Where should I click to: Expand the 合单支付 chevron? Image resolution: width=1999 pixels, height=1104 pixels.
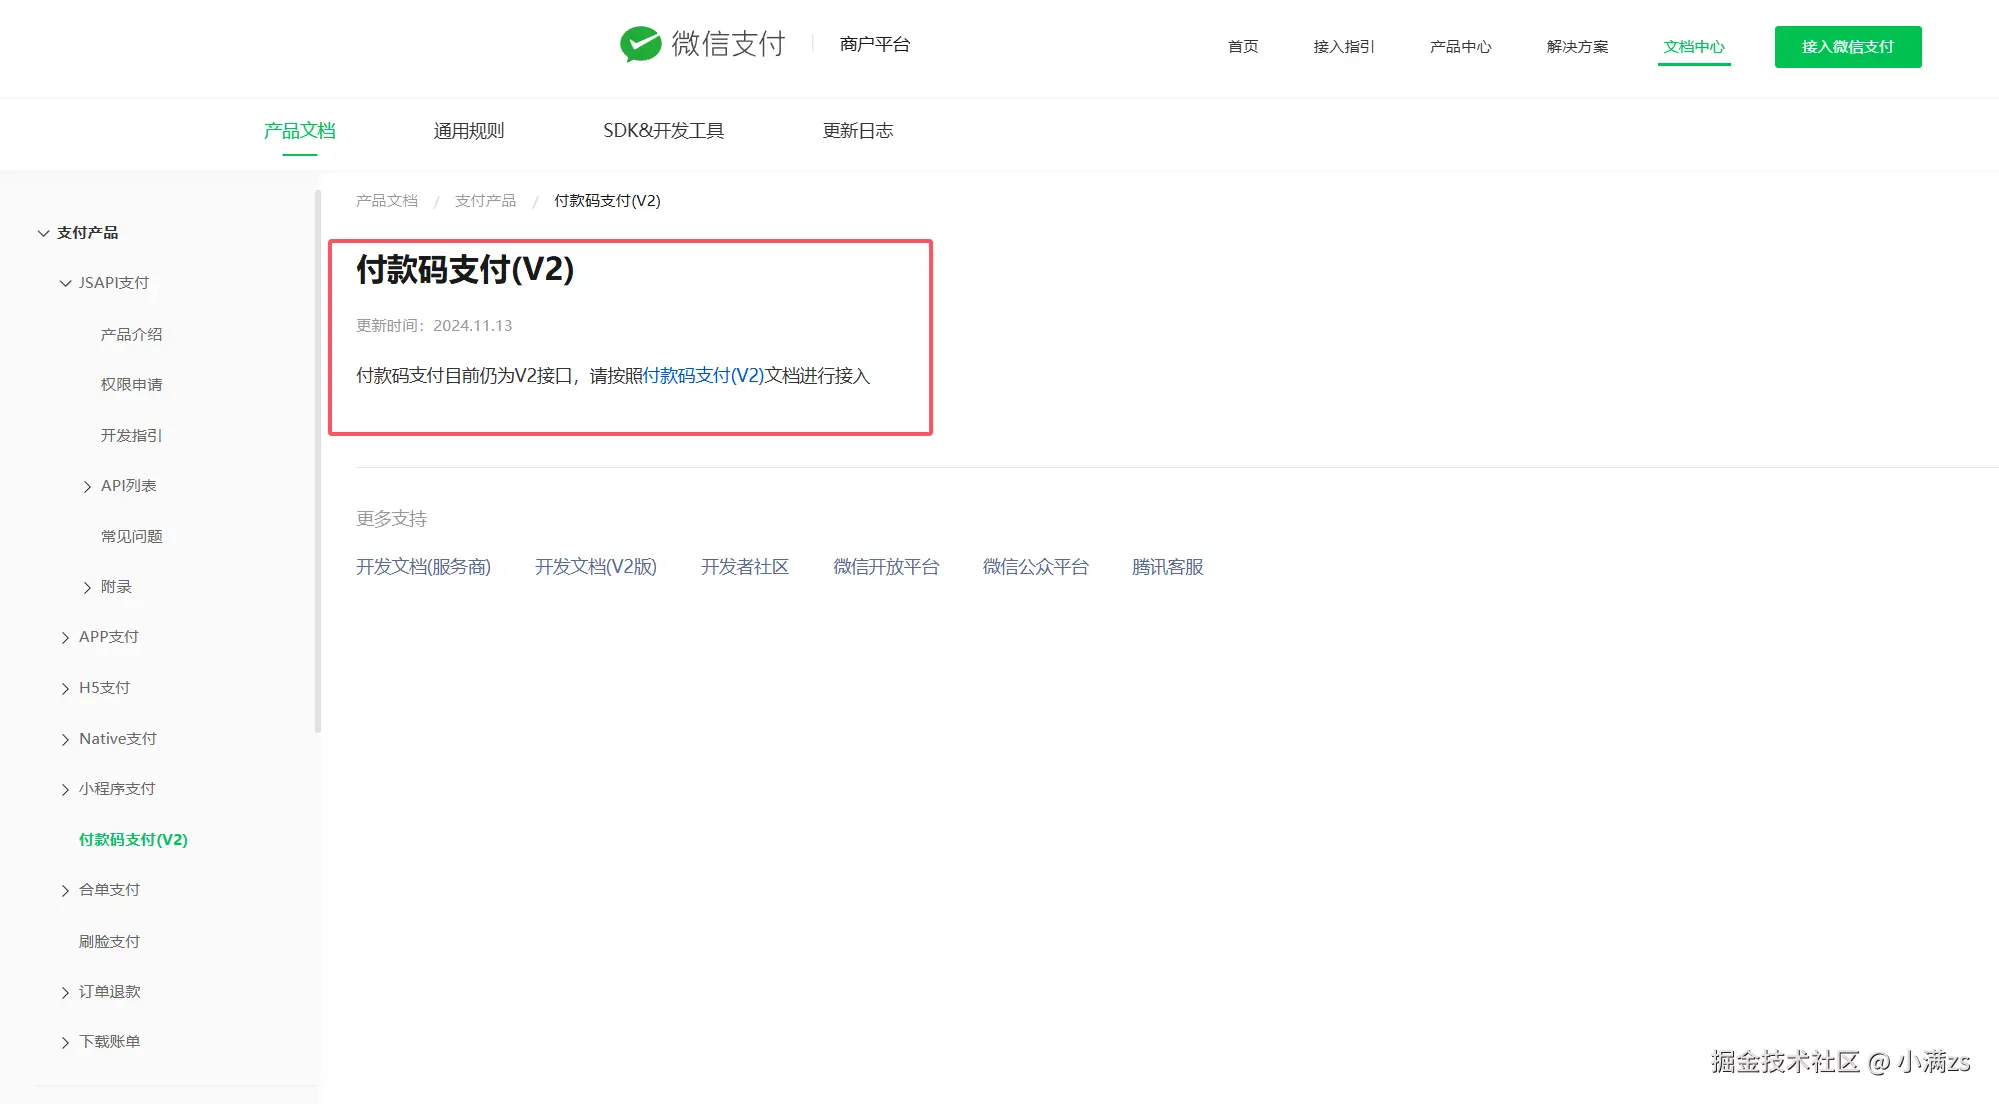65,891
